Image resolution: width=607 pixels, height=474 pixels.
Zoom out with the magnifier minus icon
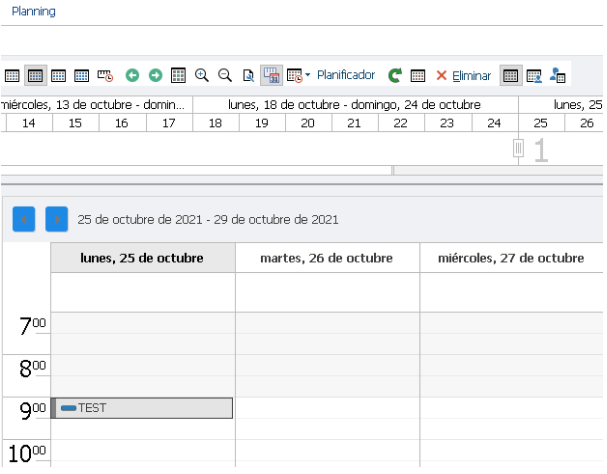(225, 75)
